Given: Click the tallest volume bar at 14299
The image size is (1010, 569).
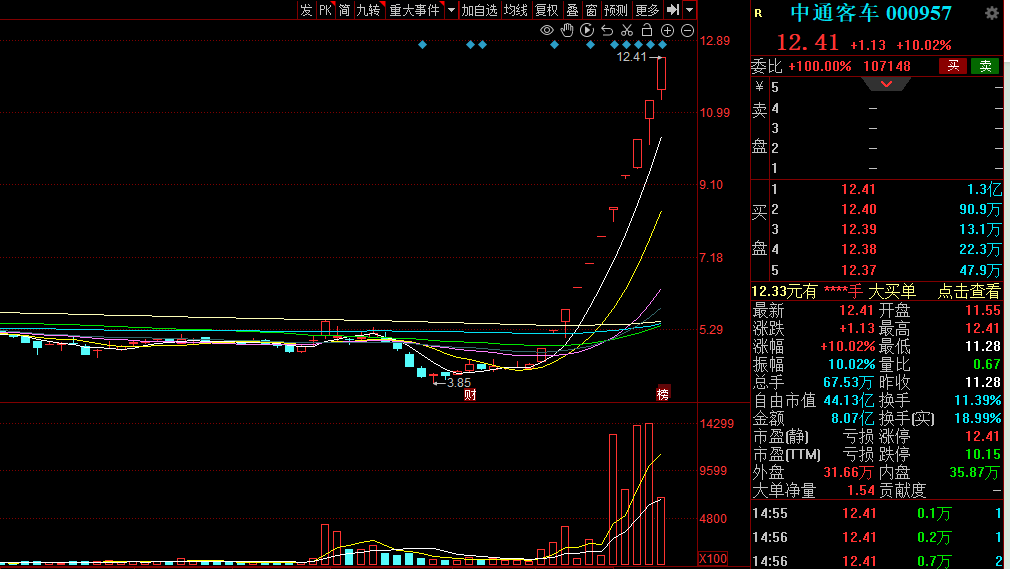Looking at the screenshot, I should [649, 494].
